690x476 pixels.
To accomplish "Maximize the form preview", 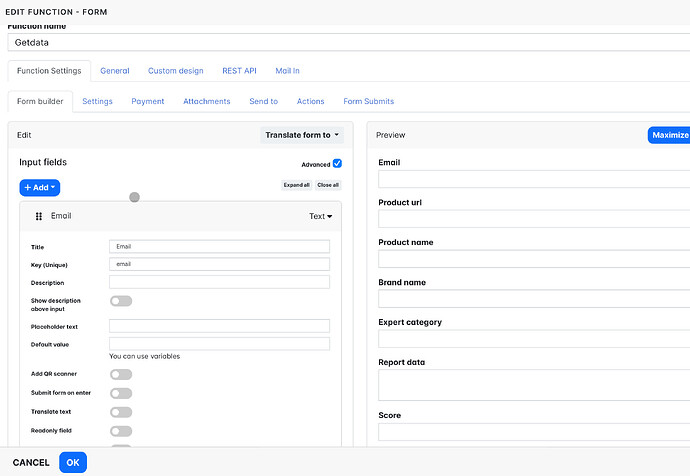I will coord(668,135).
